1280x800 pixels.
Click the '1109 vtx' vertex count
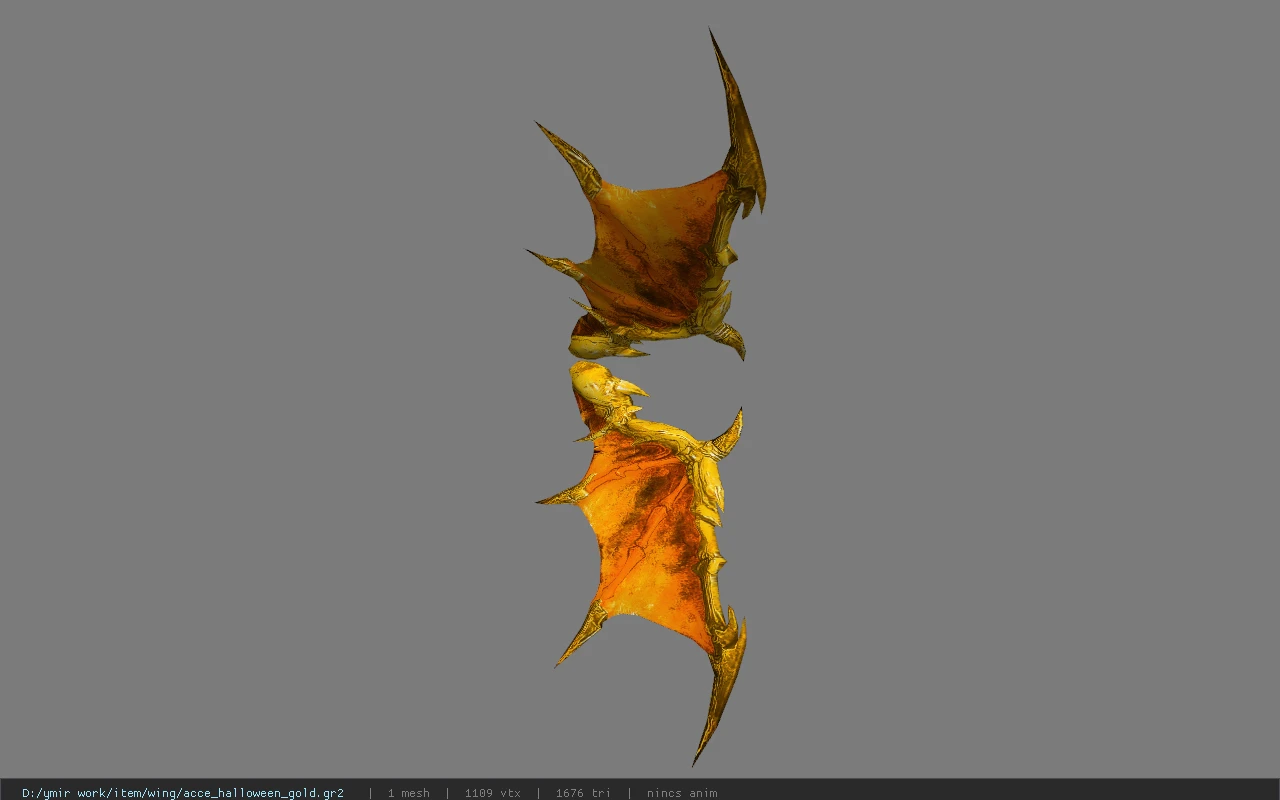[x=492, y=793]
